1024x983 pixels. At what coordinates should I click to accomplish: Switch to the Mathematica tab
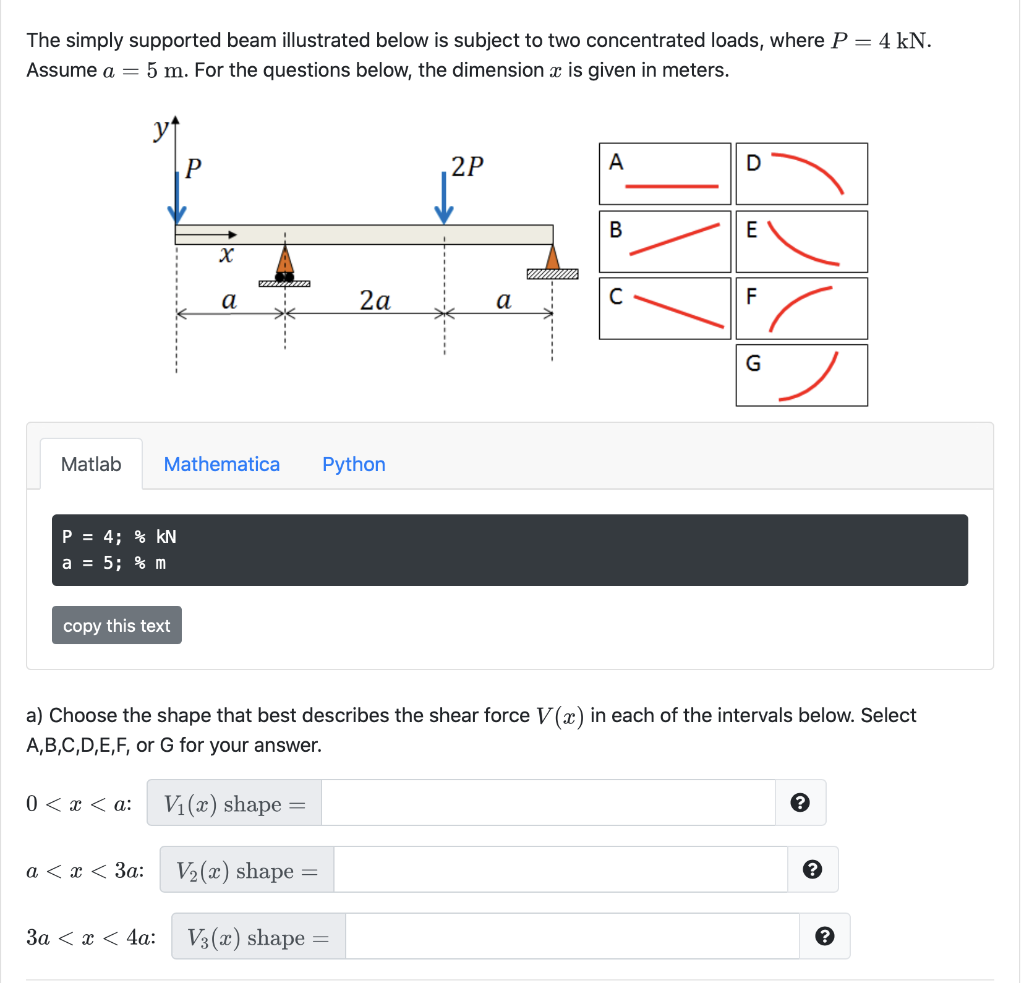[221, 464]
